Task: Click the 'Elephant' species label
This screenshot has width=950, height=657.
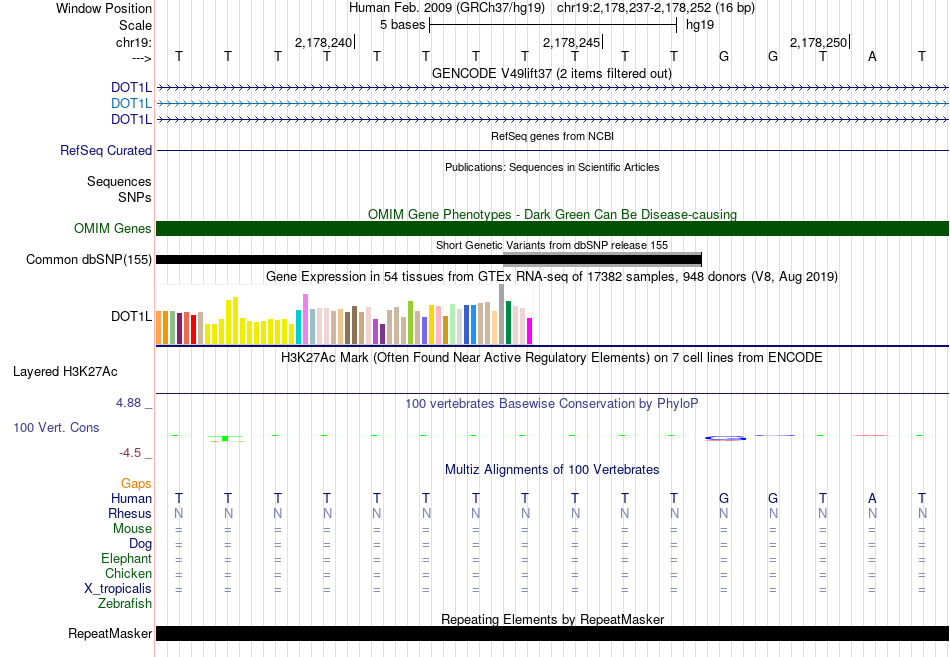Action: click(127, 559)
